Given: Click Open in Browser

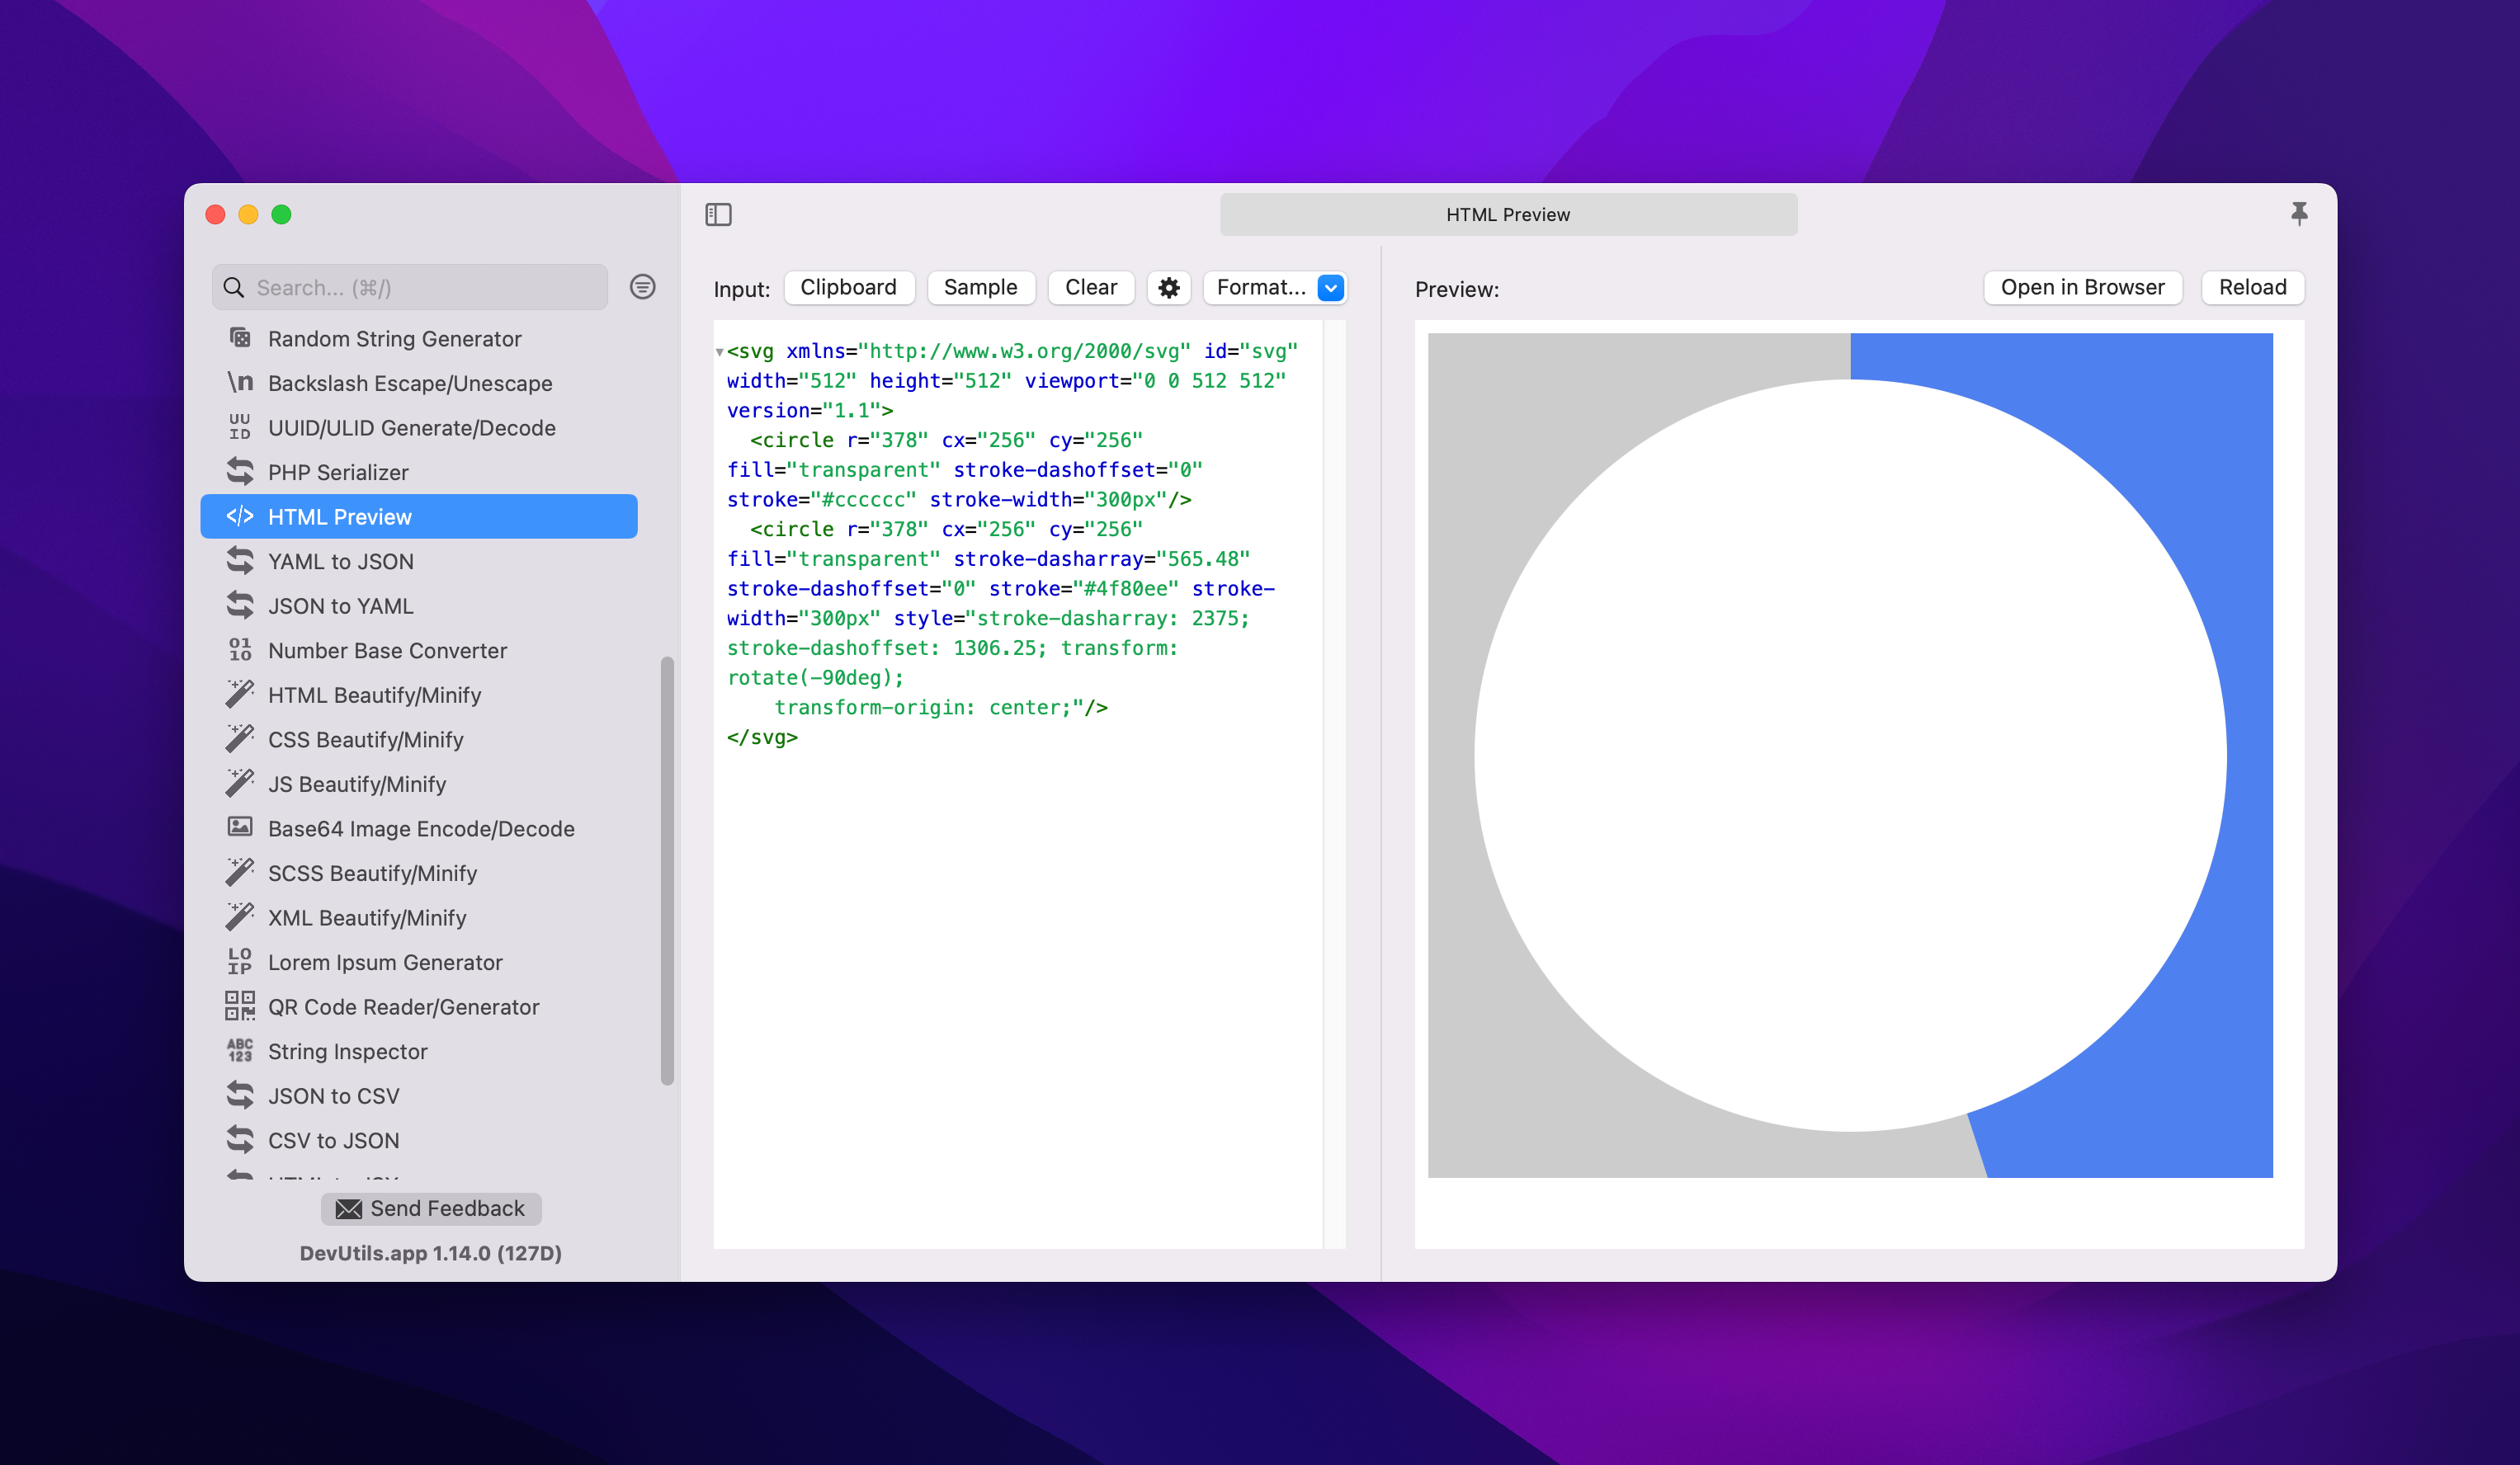Looking at the screenshot, I should pyautogui.click(x=2081, y=288).
